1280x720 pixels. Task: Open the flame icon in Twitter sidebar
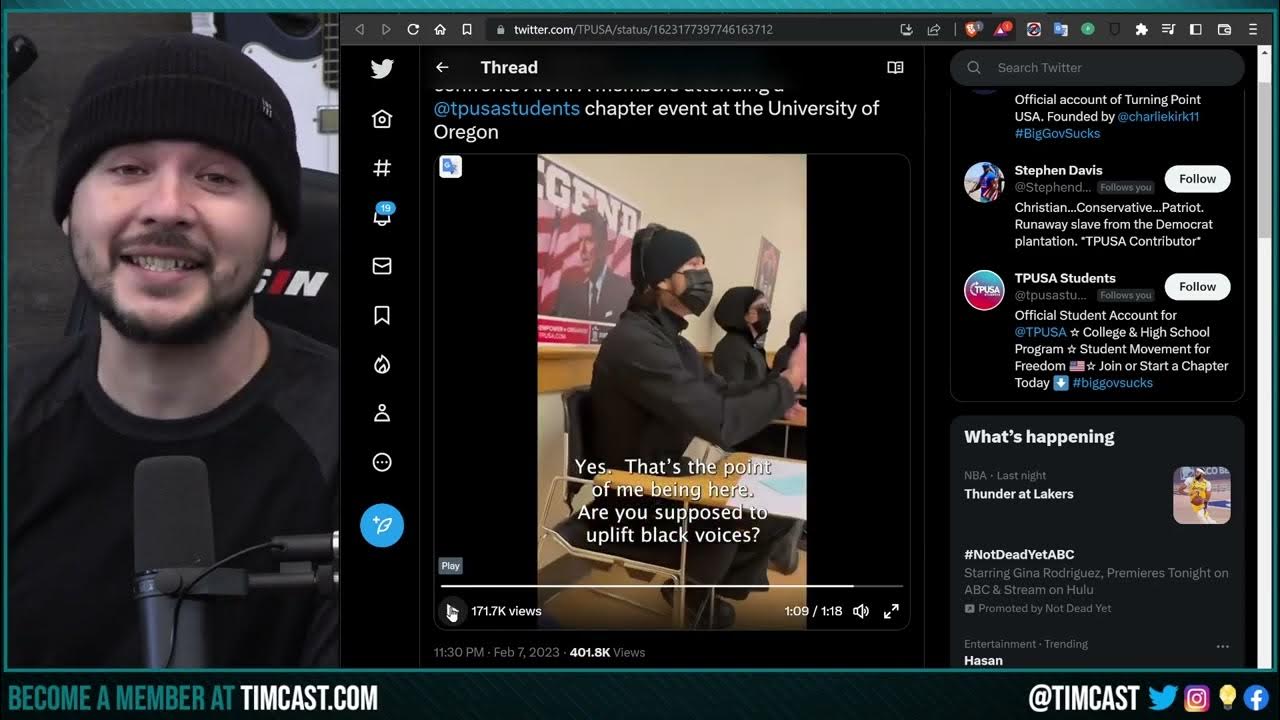point(382,364)
